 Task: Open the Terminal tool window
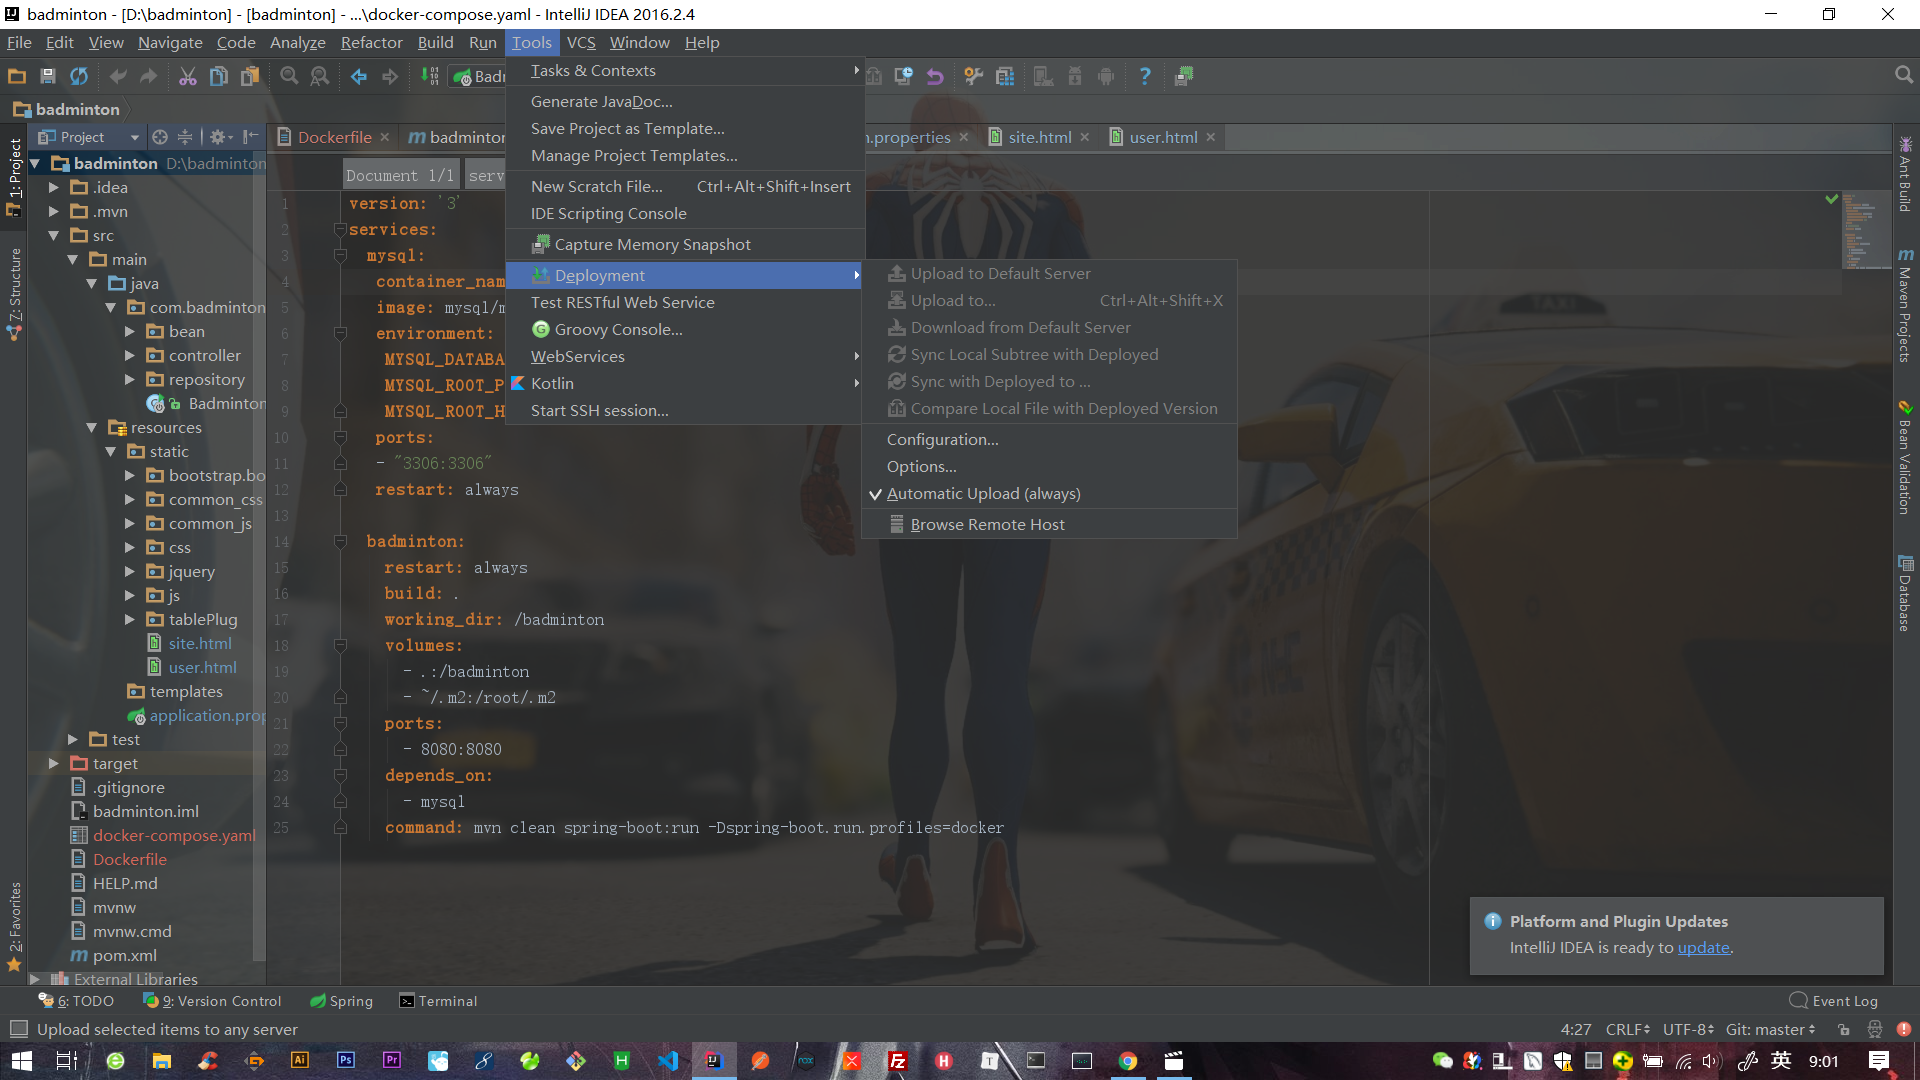pyautogui.click(x=438, y=1001)
